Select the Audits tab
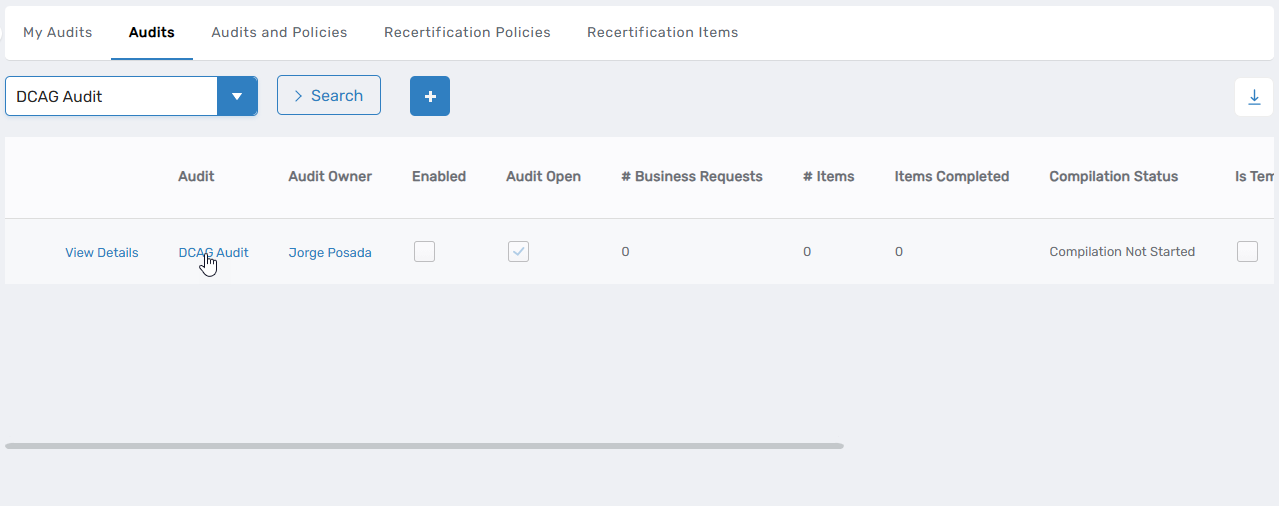Image resolution: width=1279 pixels, height=506 pixels. (152, 32)
